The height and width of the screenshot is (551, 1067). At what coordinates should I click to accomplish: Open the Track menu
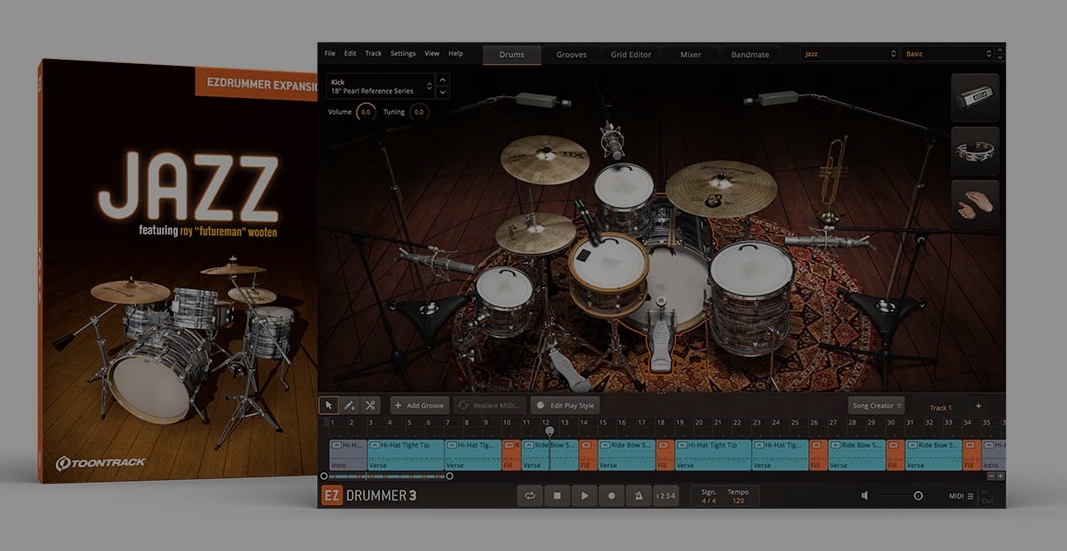[x=373, y=53]
